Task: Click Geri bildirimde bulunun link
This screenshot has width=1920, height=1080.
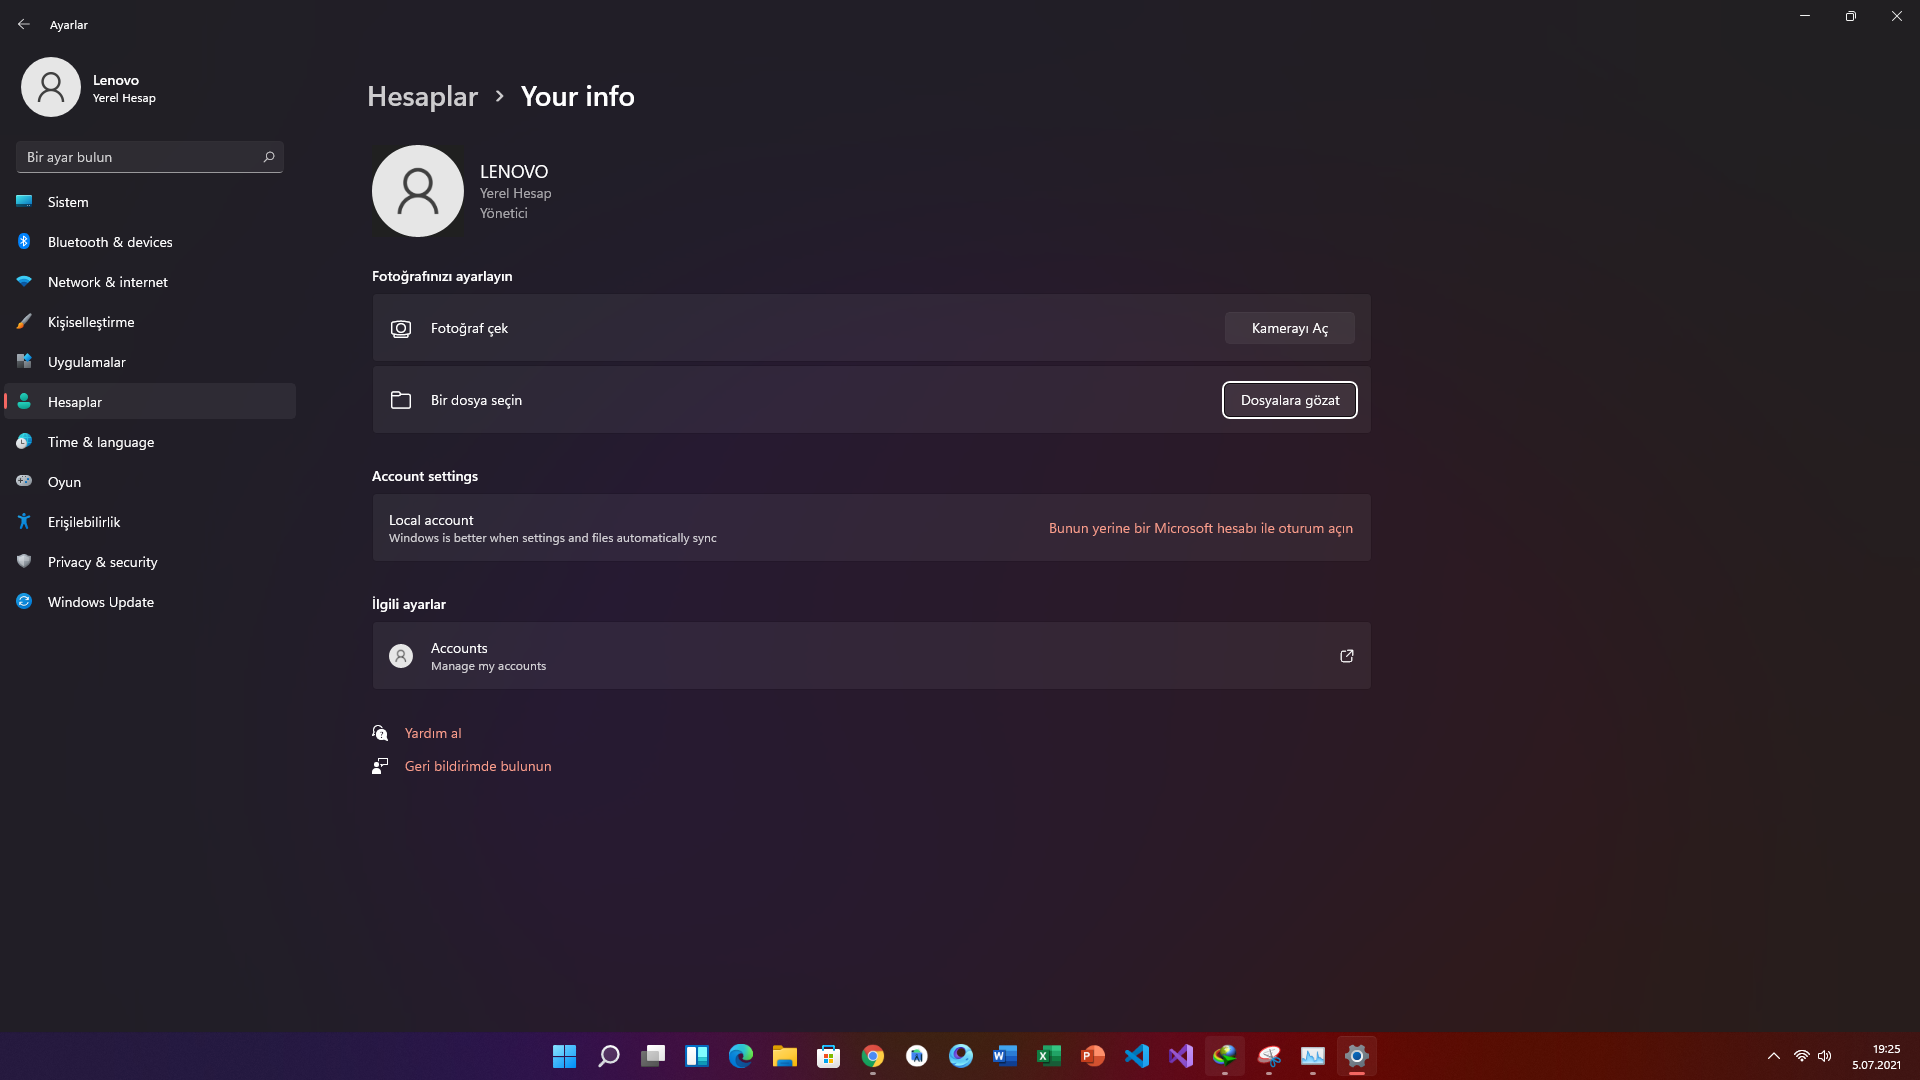Action: coord(478,766)
